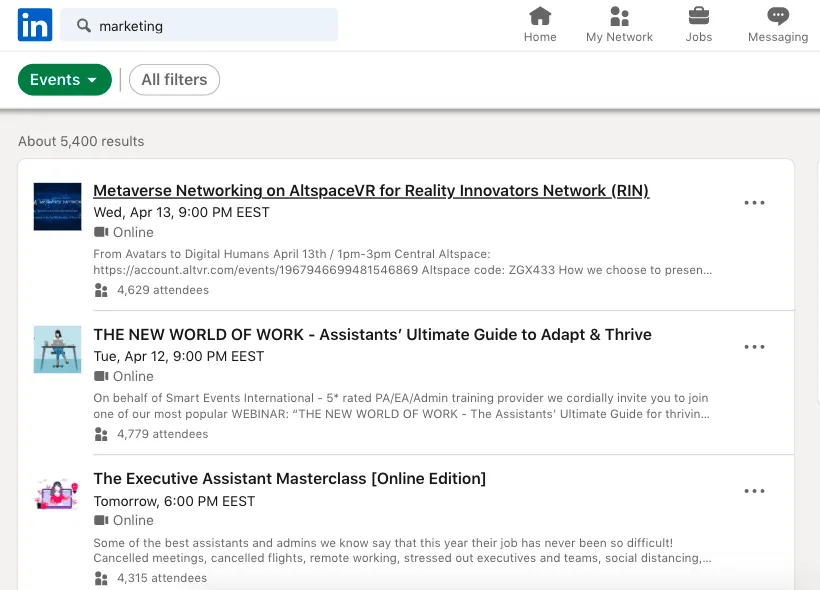Expand the Events filter dropdown

coord(64,80)
